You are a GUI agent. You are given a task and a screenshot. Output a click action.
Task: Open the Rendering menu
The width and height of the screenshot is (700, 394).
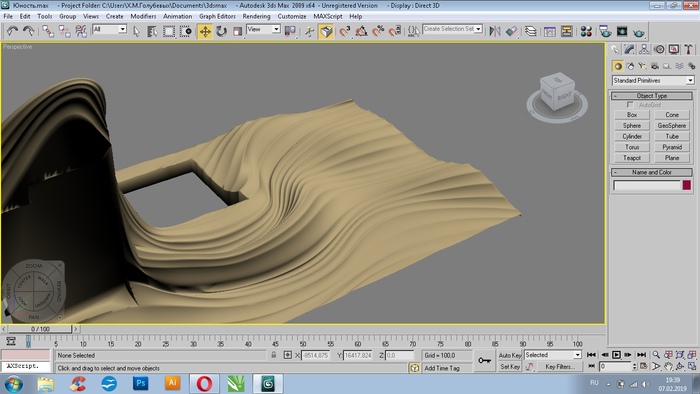click(x=256, y=16)
